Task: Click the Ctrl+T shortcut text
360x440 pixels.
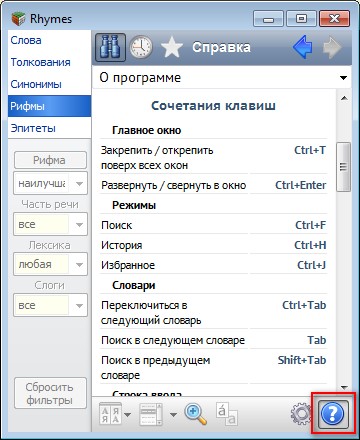Action: click(x=310, y=150)
